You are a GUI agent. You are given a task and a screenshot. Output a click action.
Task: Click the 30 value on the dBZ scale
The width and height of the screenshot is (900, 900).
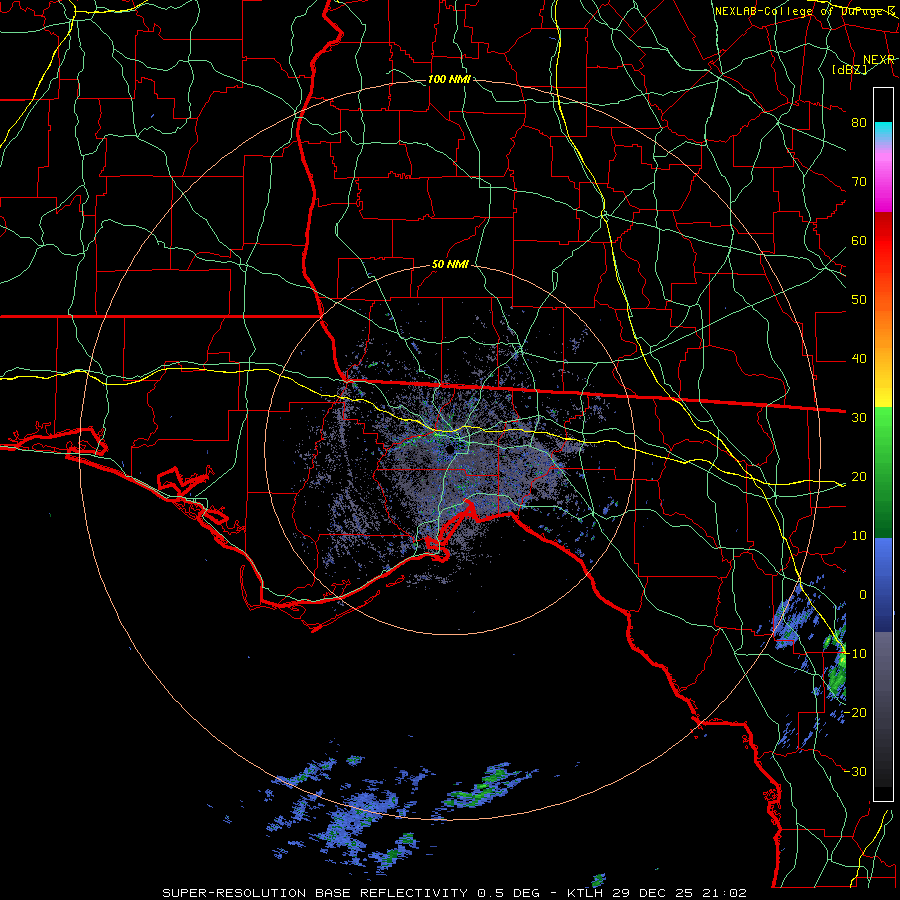[859, 418]
